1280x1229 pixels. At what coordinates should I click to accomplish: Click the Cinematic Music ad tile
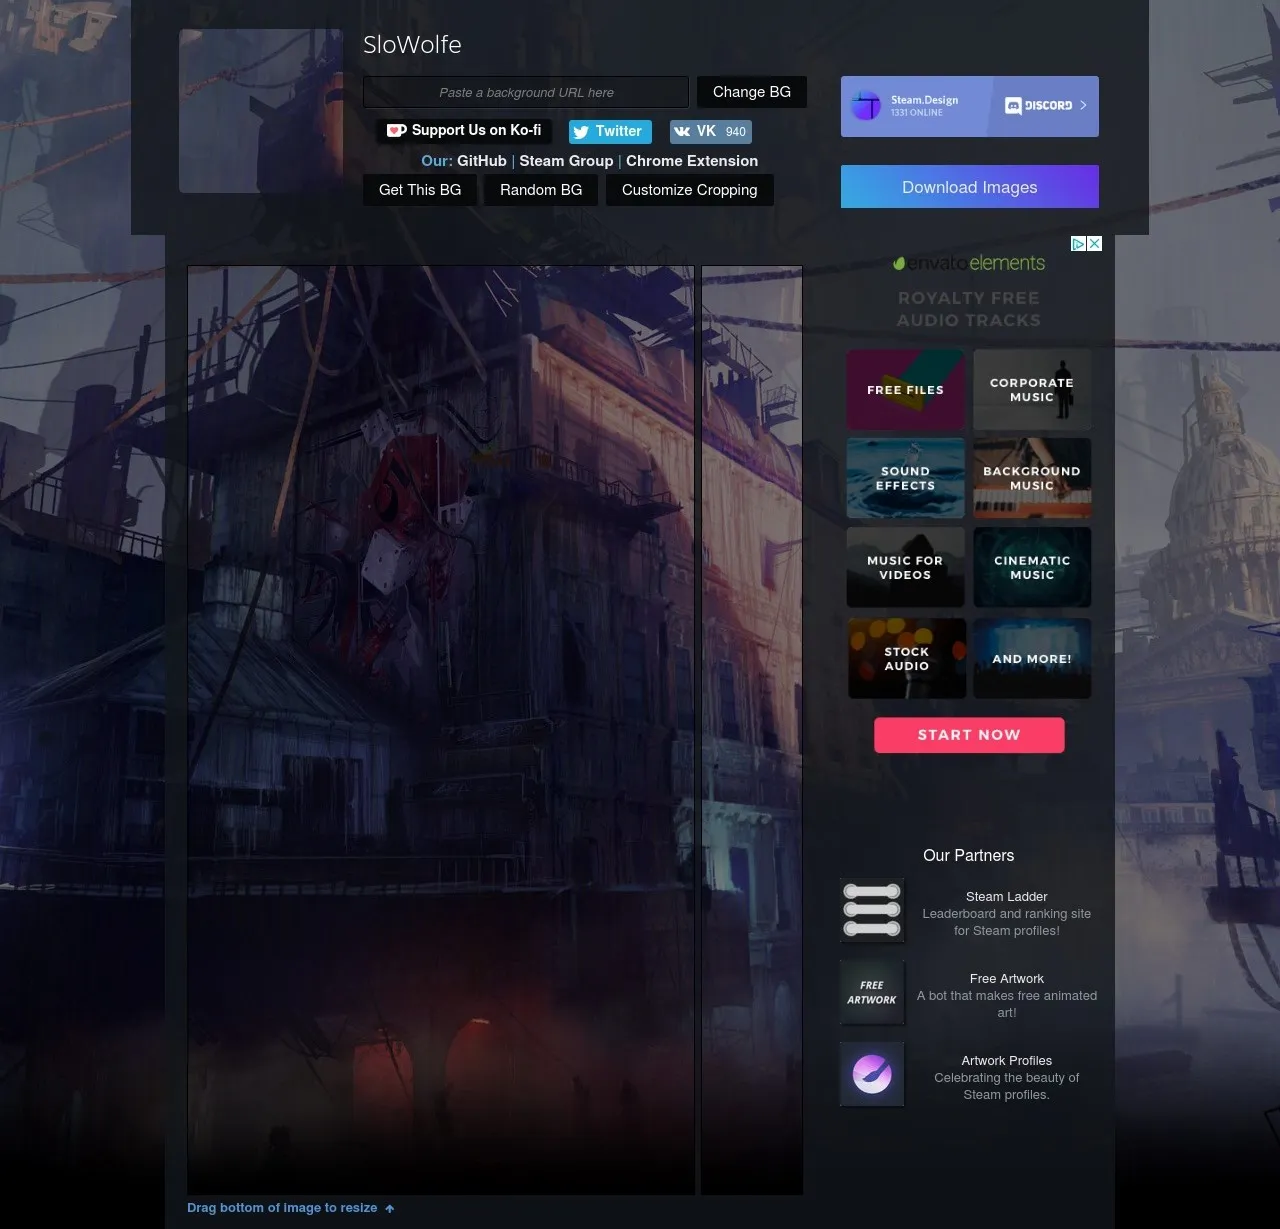coord(1032,568)
